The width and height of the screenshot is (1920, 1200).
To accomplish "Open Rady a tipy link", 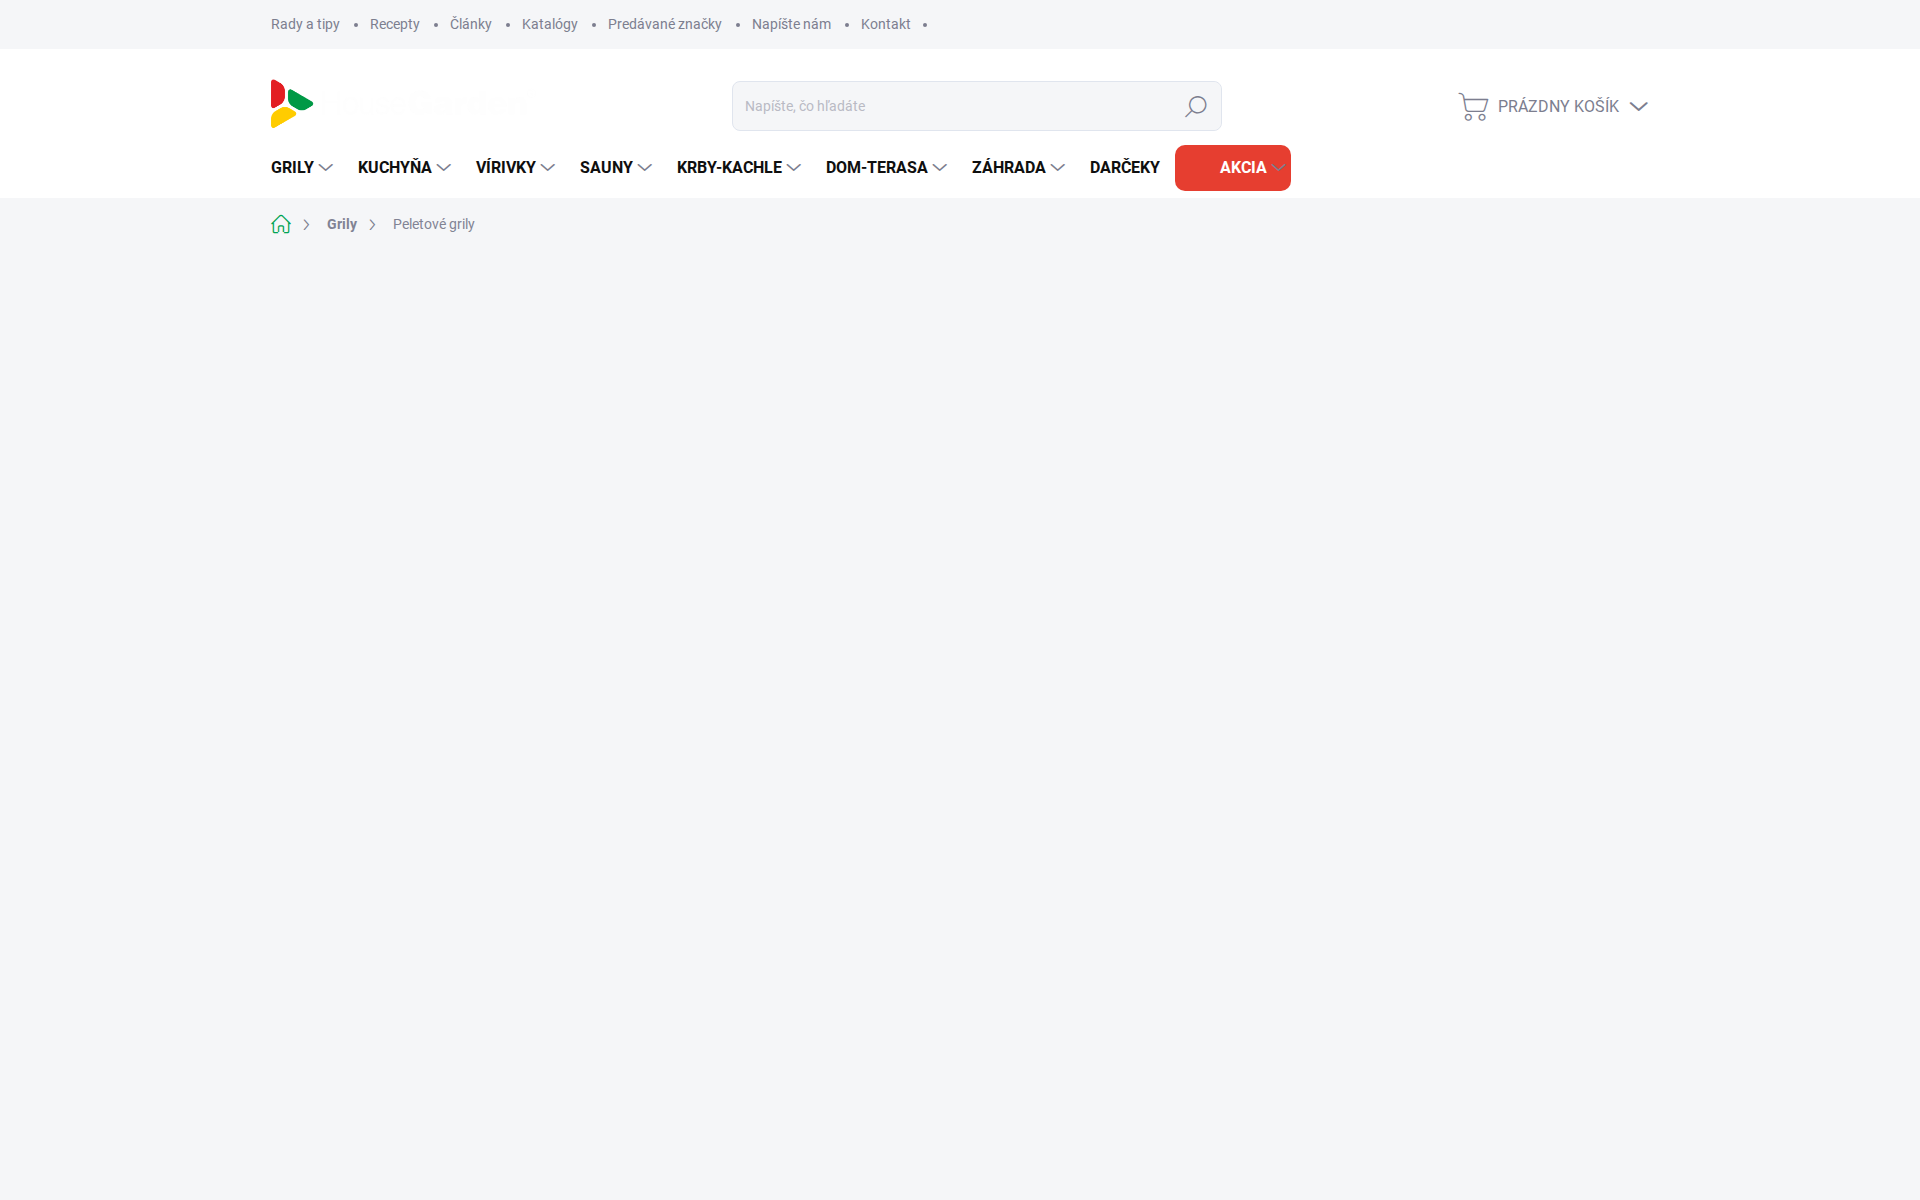I will pyautogui.click(x=305, y=24).
